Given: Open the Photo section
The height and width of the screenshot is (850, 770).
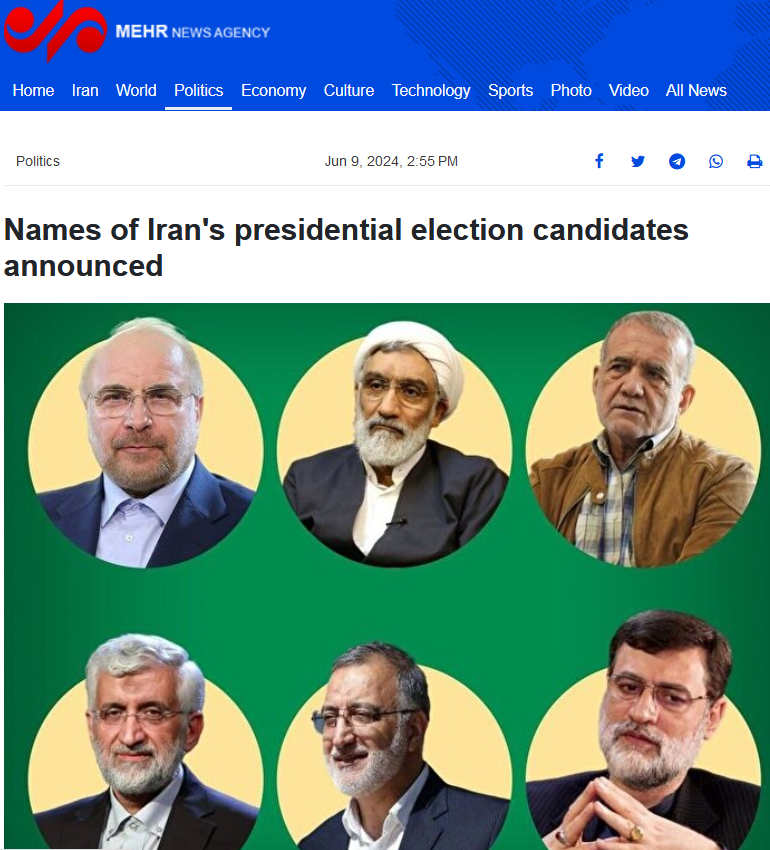Looking at the screenshot, I should pyautogui.click(x=571, y=90).
